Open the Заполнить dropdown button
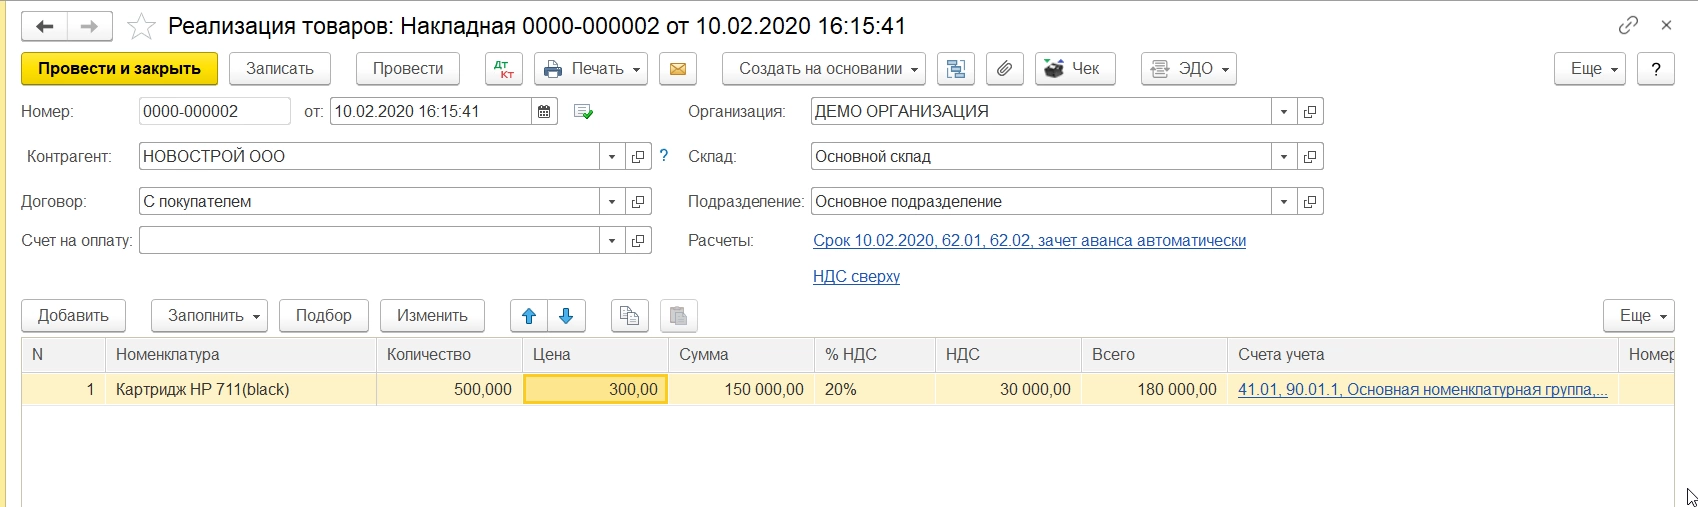Screen dimensions: 1698x507 coord(209,316)
